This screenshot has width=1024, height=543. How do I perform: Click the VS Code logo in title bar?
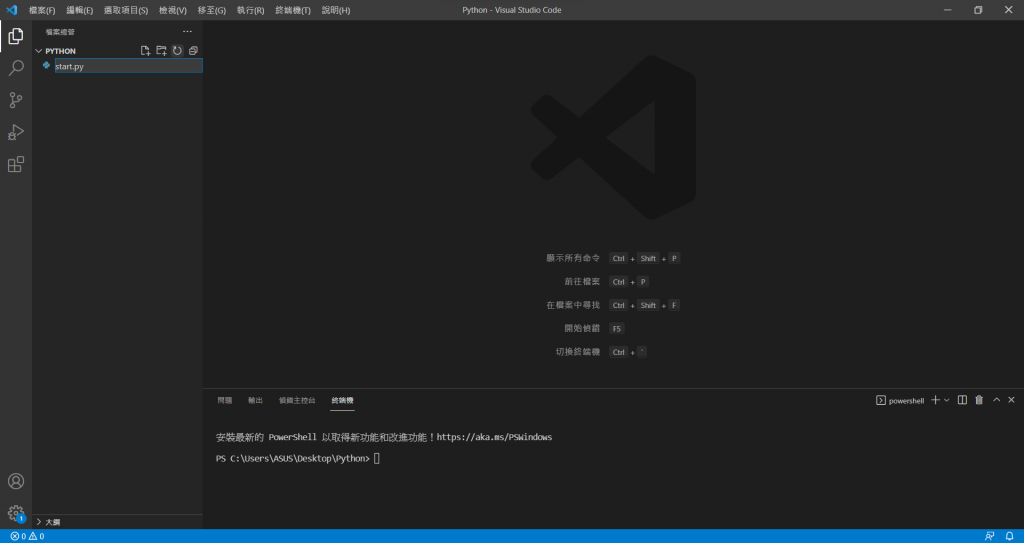coord(11,10)
